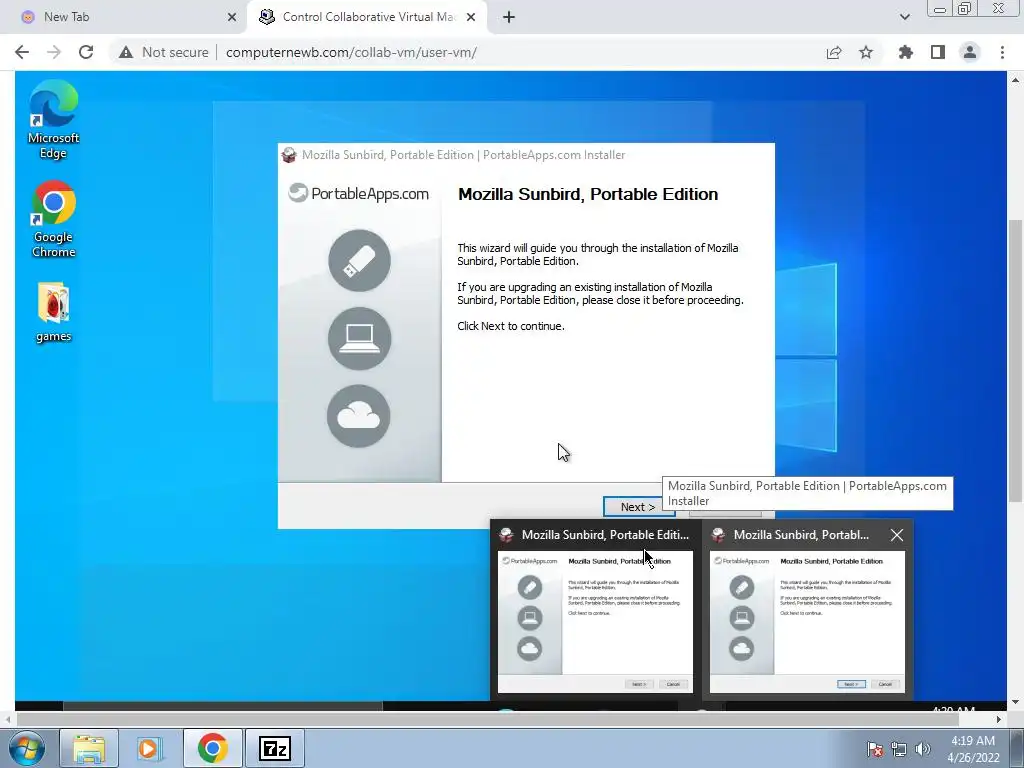Click the 'Click Next to continue.' text

point(511,326)
